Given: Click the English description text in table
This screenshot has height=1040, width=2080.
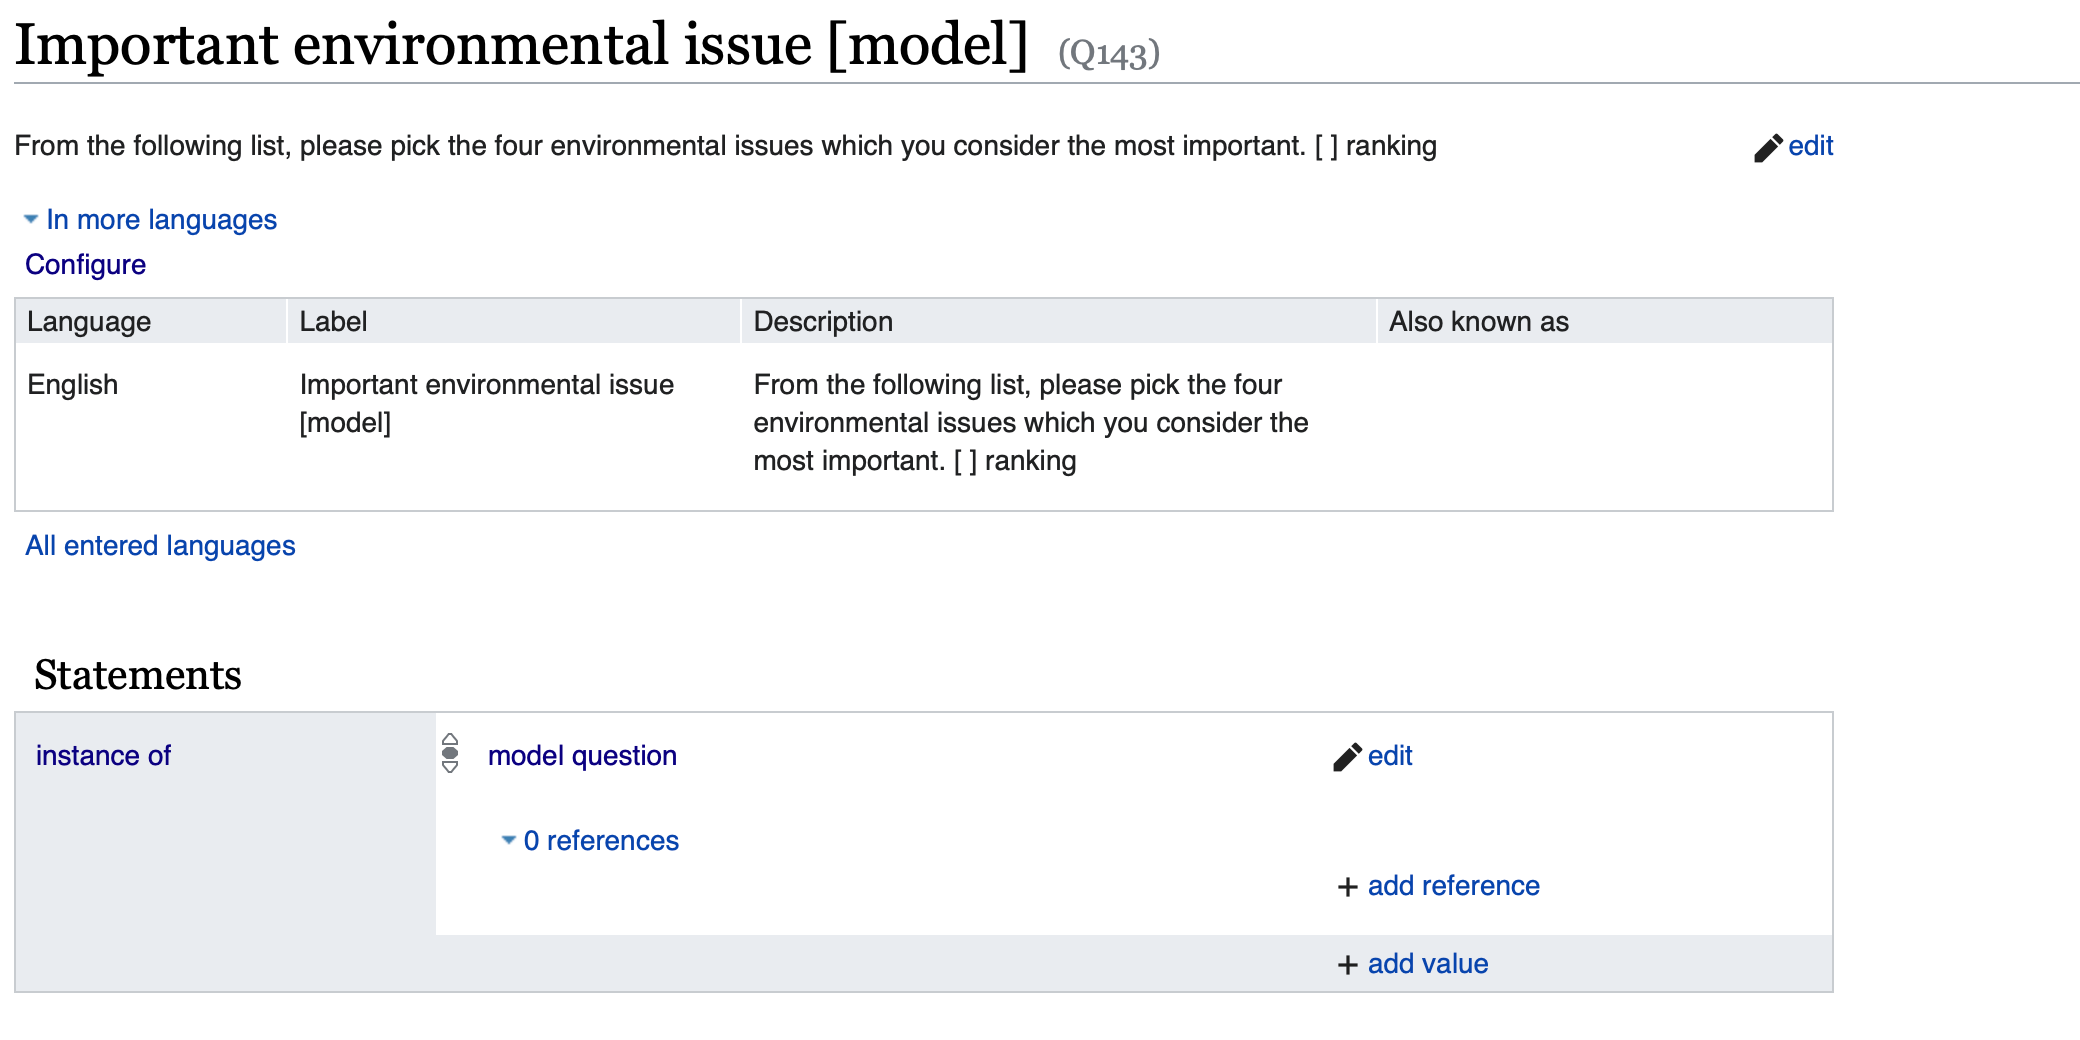Looking at the screenshot, I should coord(1030,423).
